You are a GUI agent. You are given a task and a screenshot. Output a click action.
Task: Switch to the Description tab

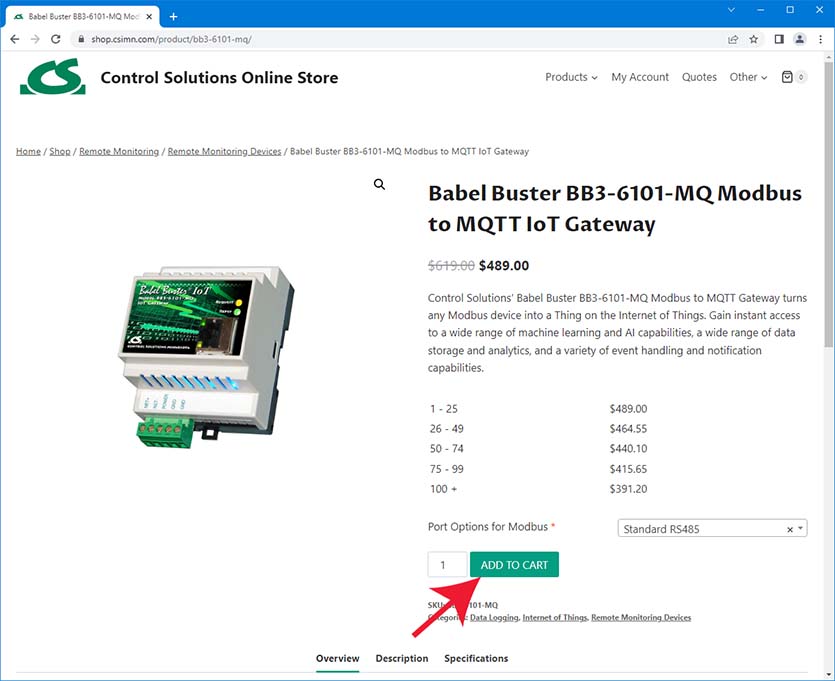tap(402, 658)
